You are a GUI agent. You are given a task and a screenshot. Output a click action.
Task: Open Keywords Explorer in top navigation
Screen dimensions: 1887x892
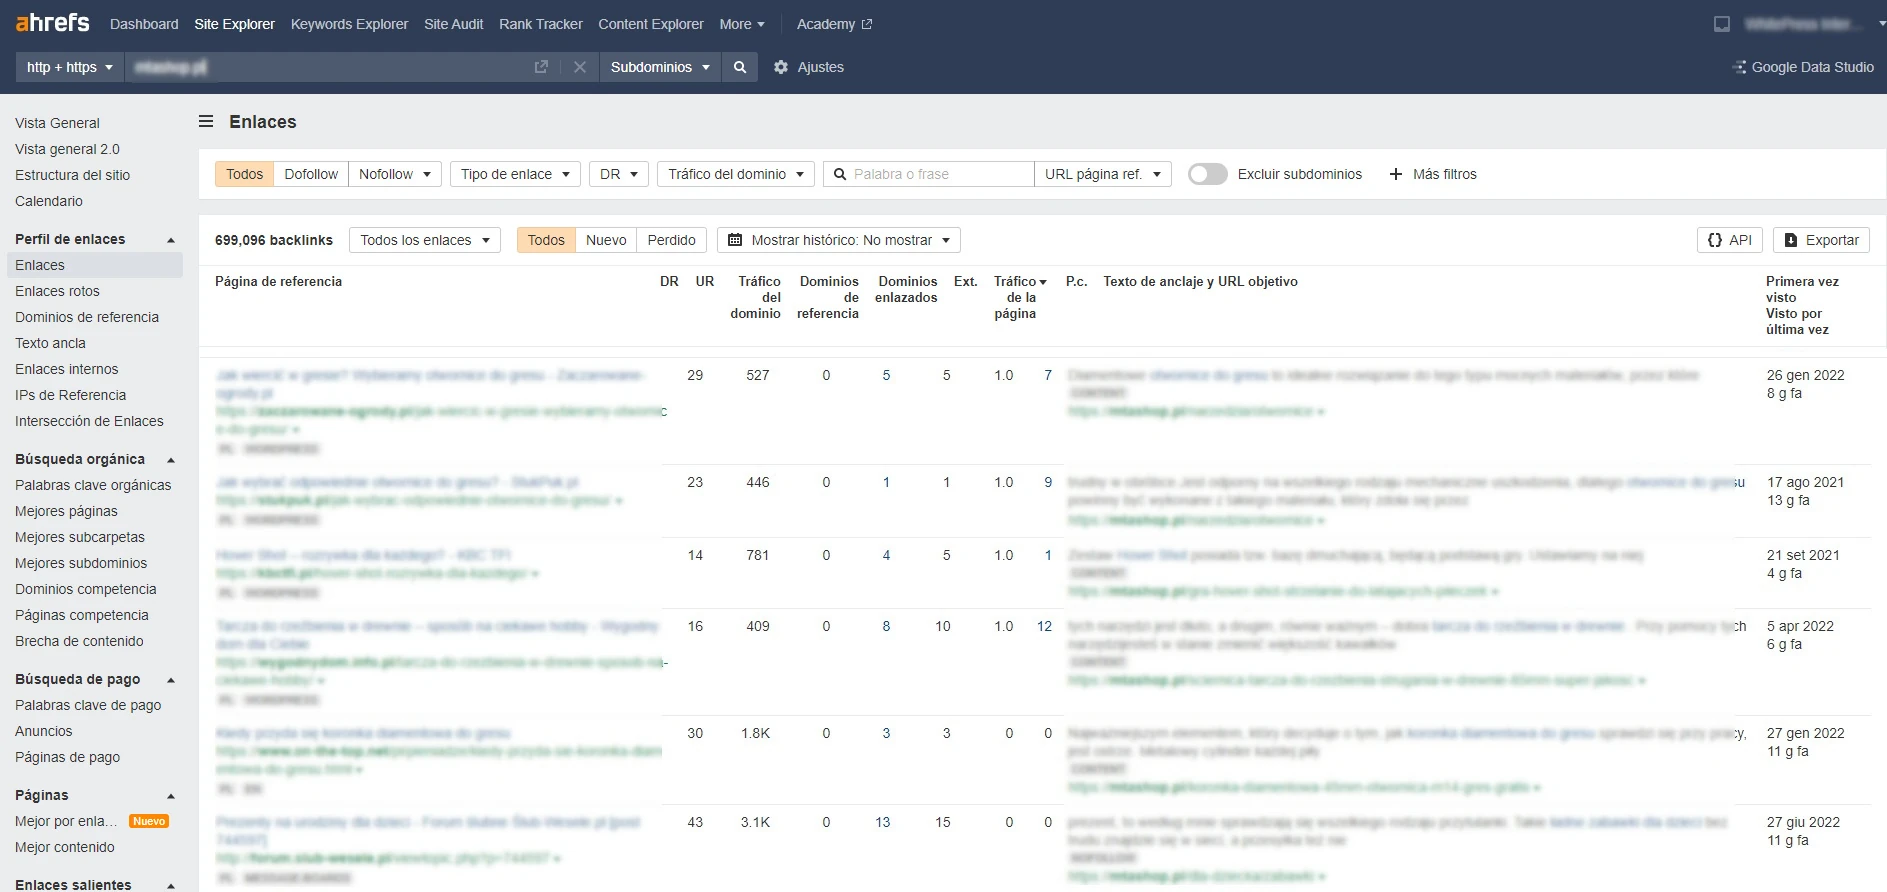pyautogui.click(x=349, y=24)
